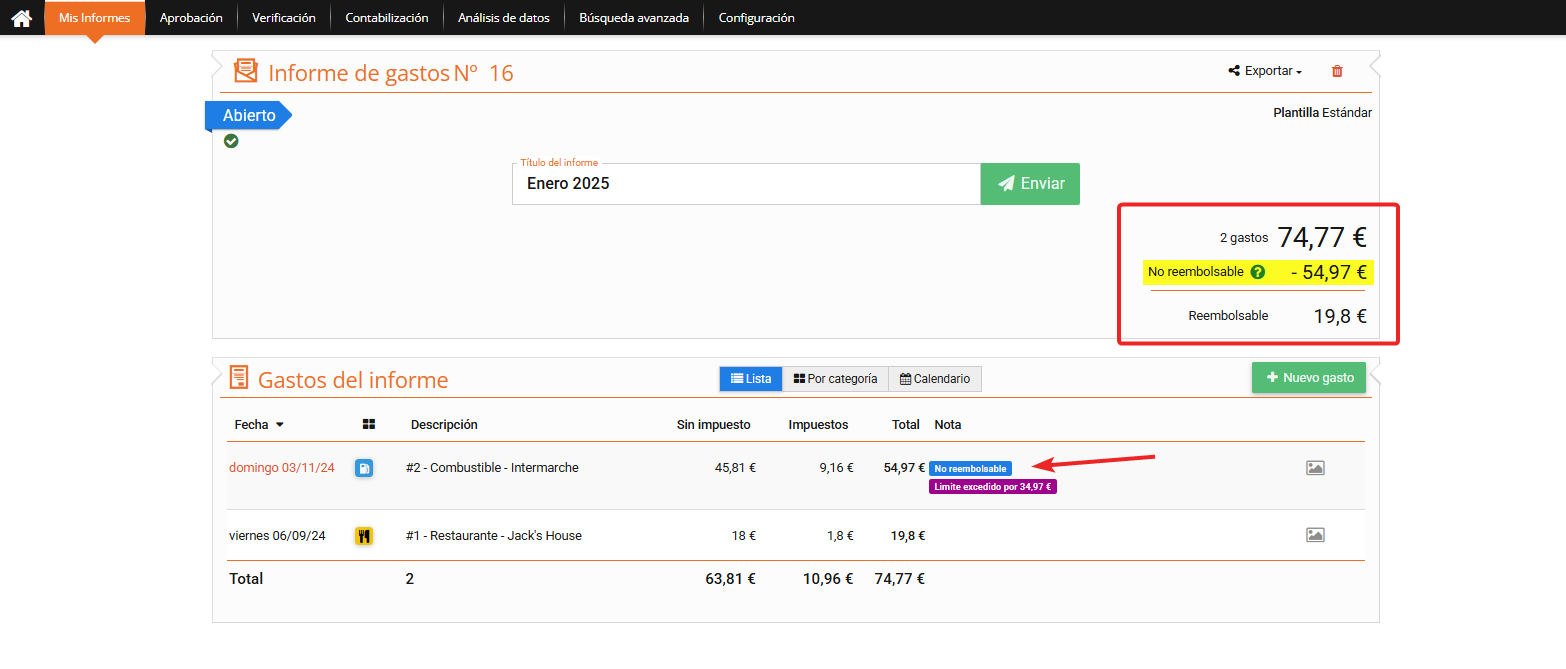Switch to Por categoría view

835,379
